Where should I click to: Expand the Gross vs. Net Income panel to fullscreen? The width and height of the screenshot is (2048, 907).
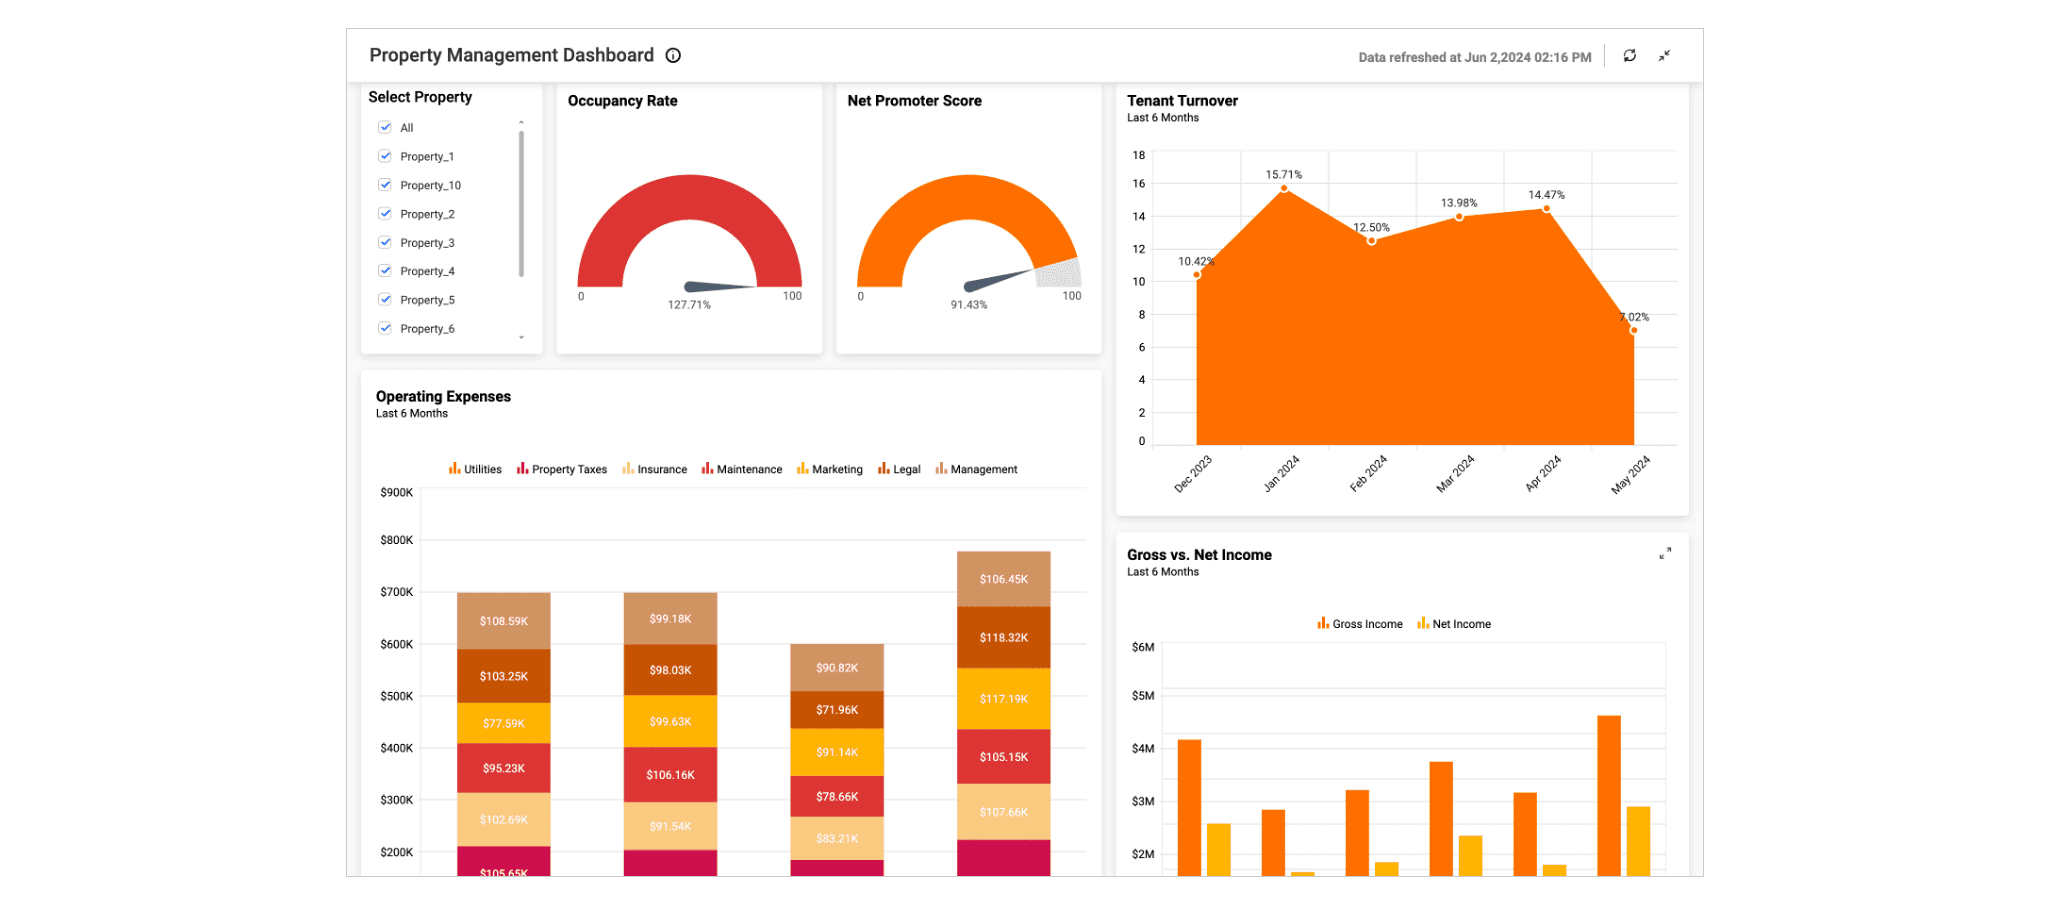[x=1665, y=552]
